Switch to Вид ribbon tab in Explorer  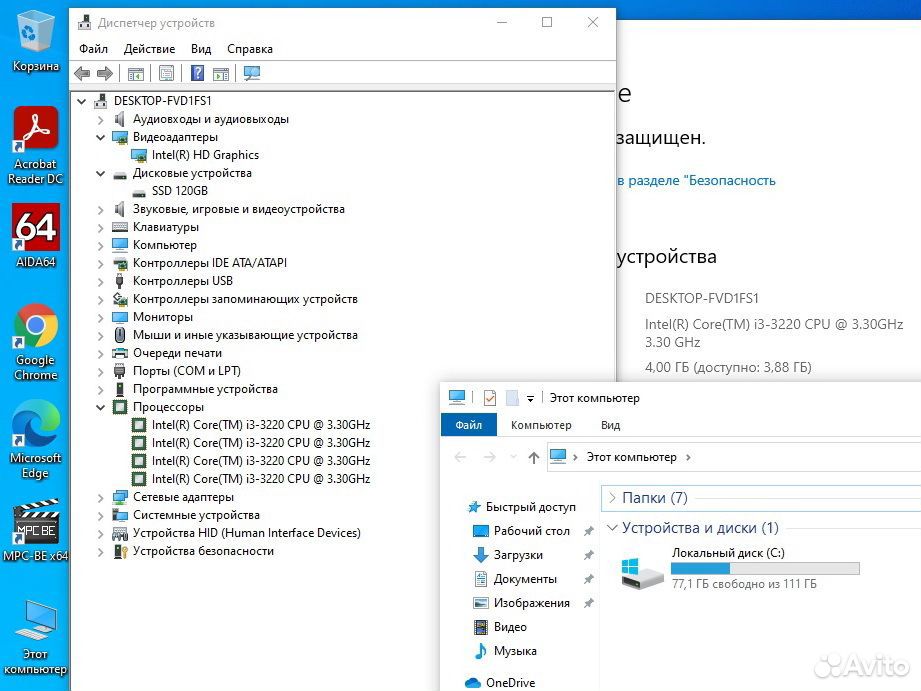[x=610, y=425]
